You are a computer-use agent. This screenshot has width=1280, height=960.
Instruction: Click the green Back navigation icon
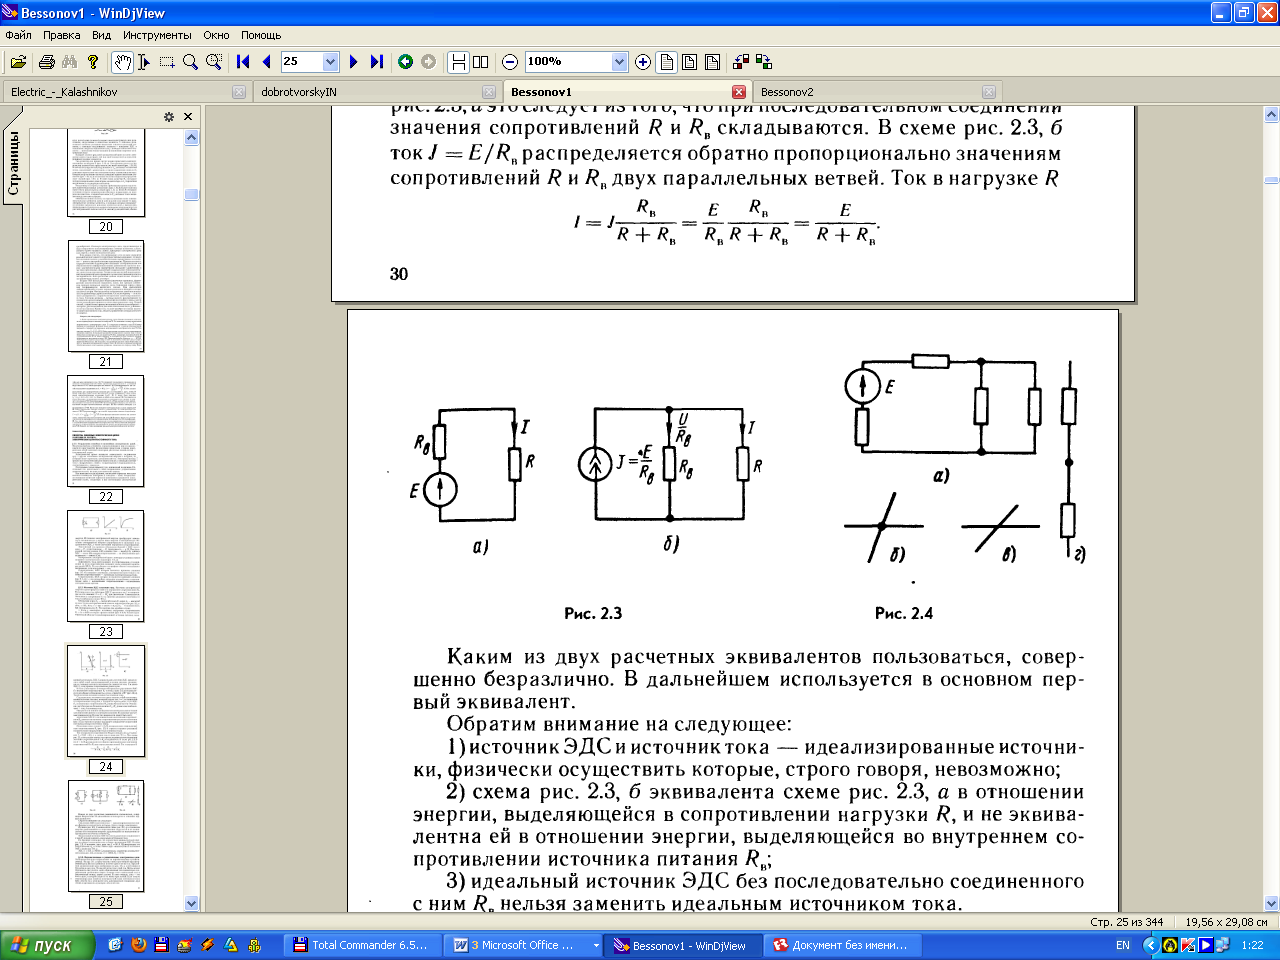405,62
